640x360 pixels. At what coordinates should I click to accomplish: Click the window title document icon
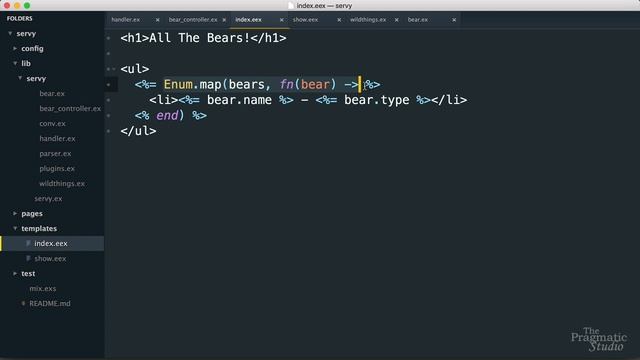coord(291,6)
